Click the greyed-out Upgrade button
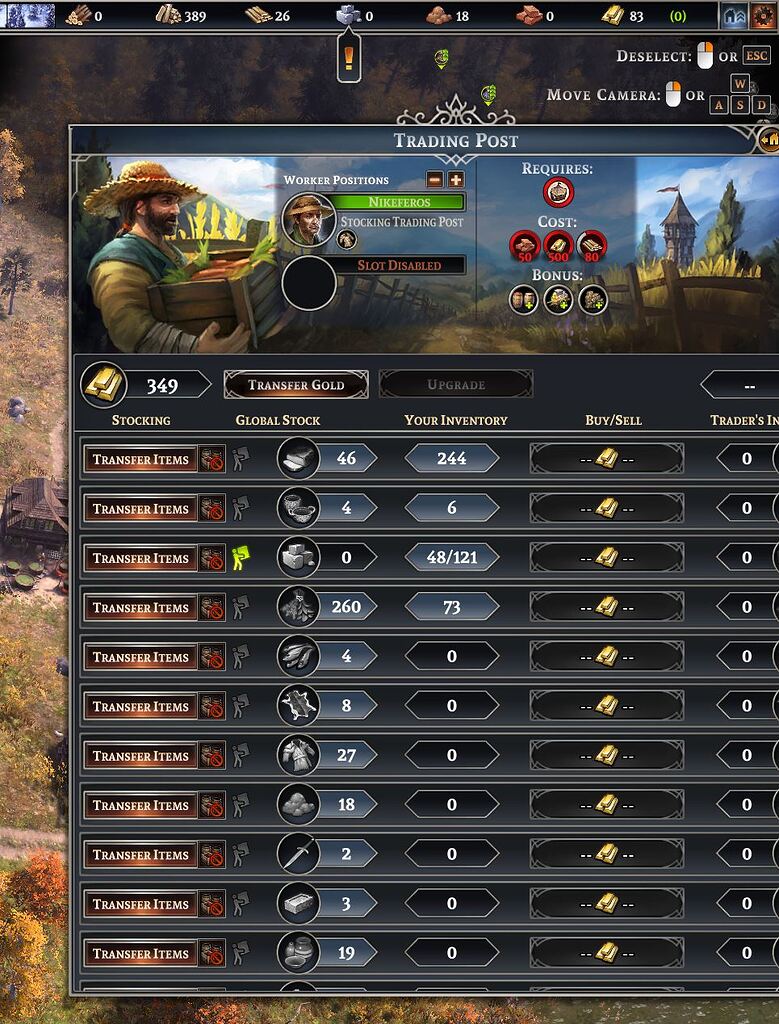 tap(456, 385)
